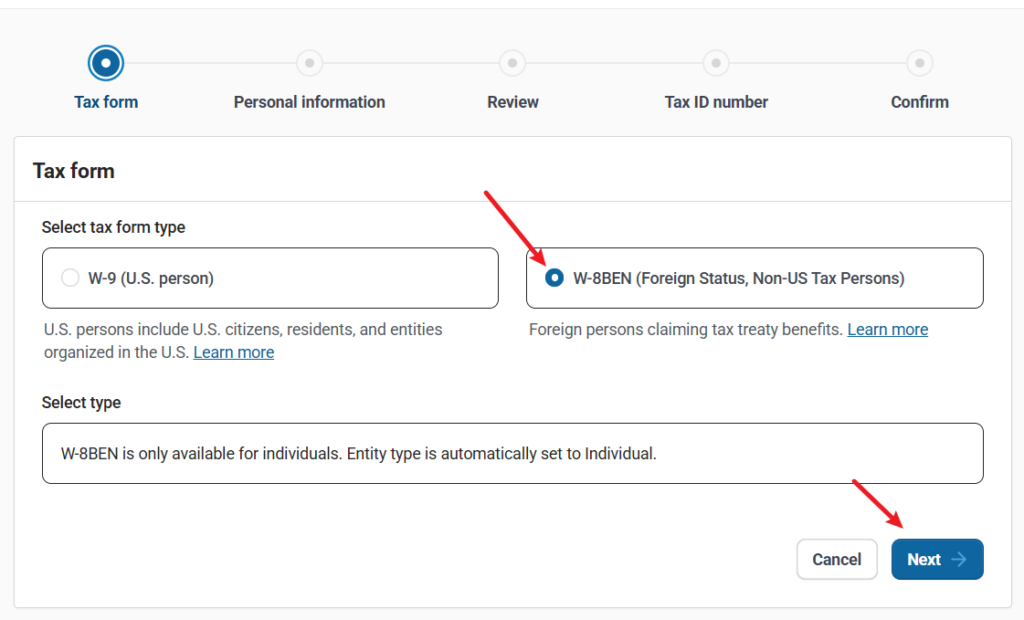The width and height of the screenshot is (1024, 620).
Task: Click the Review step circle indicator
Action: pyautogui.click(x=512, y=63)
